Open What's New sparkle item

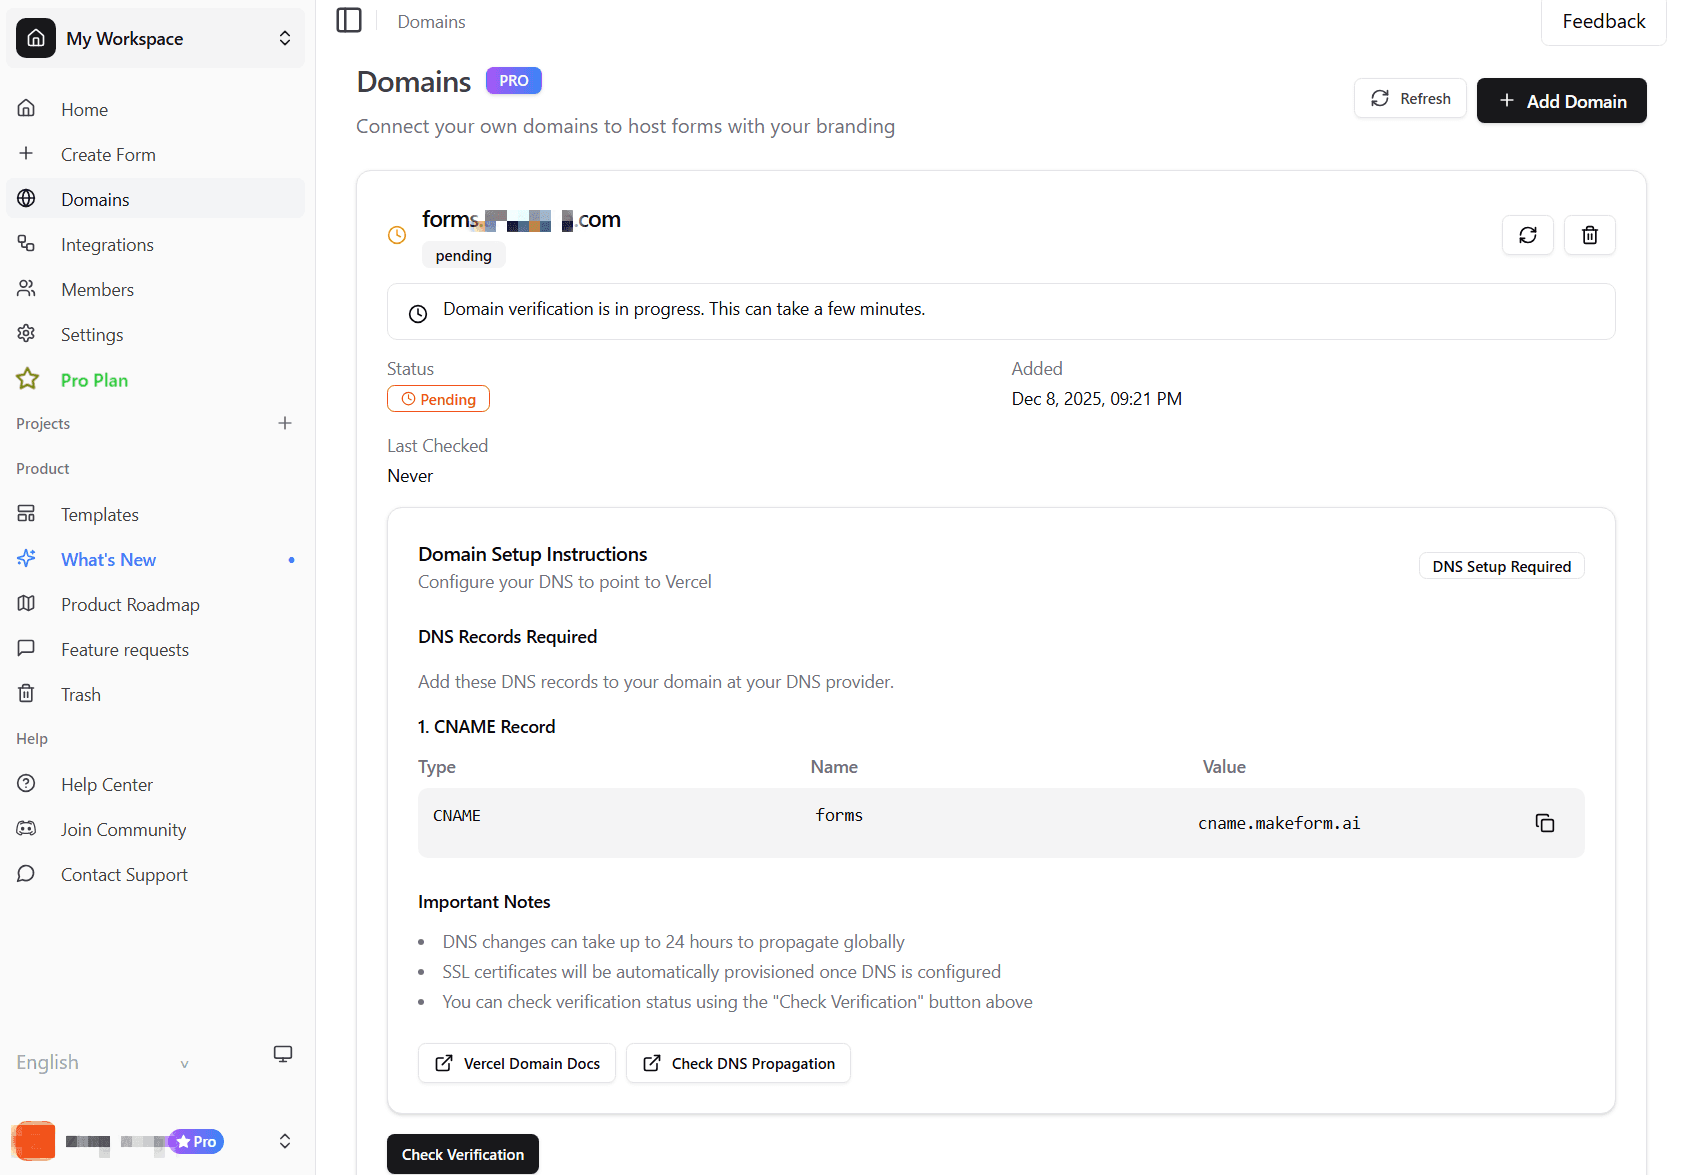pos(108,560)
